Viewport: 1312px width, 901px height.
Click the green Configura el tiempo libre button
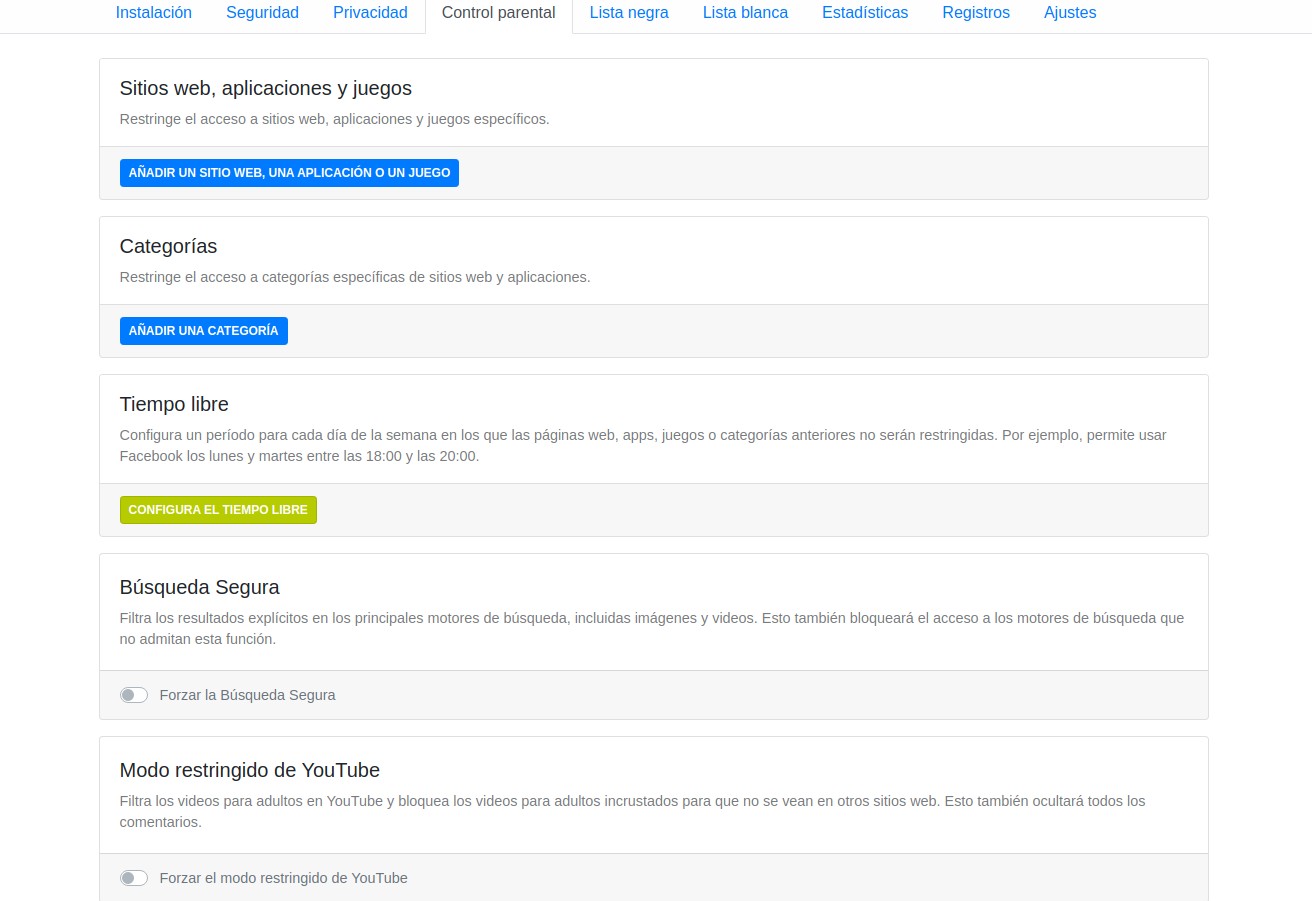[x=218, y=510]
